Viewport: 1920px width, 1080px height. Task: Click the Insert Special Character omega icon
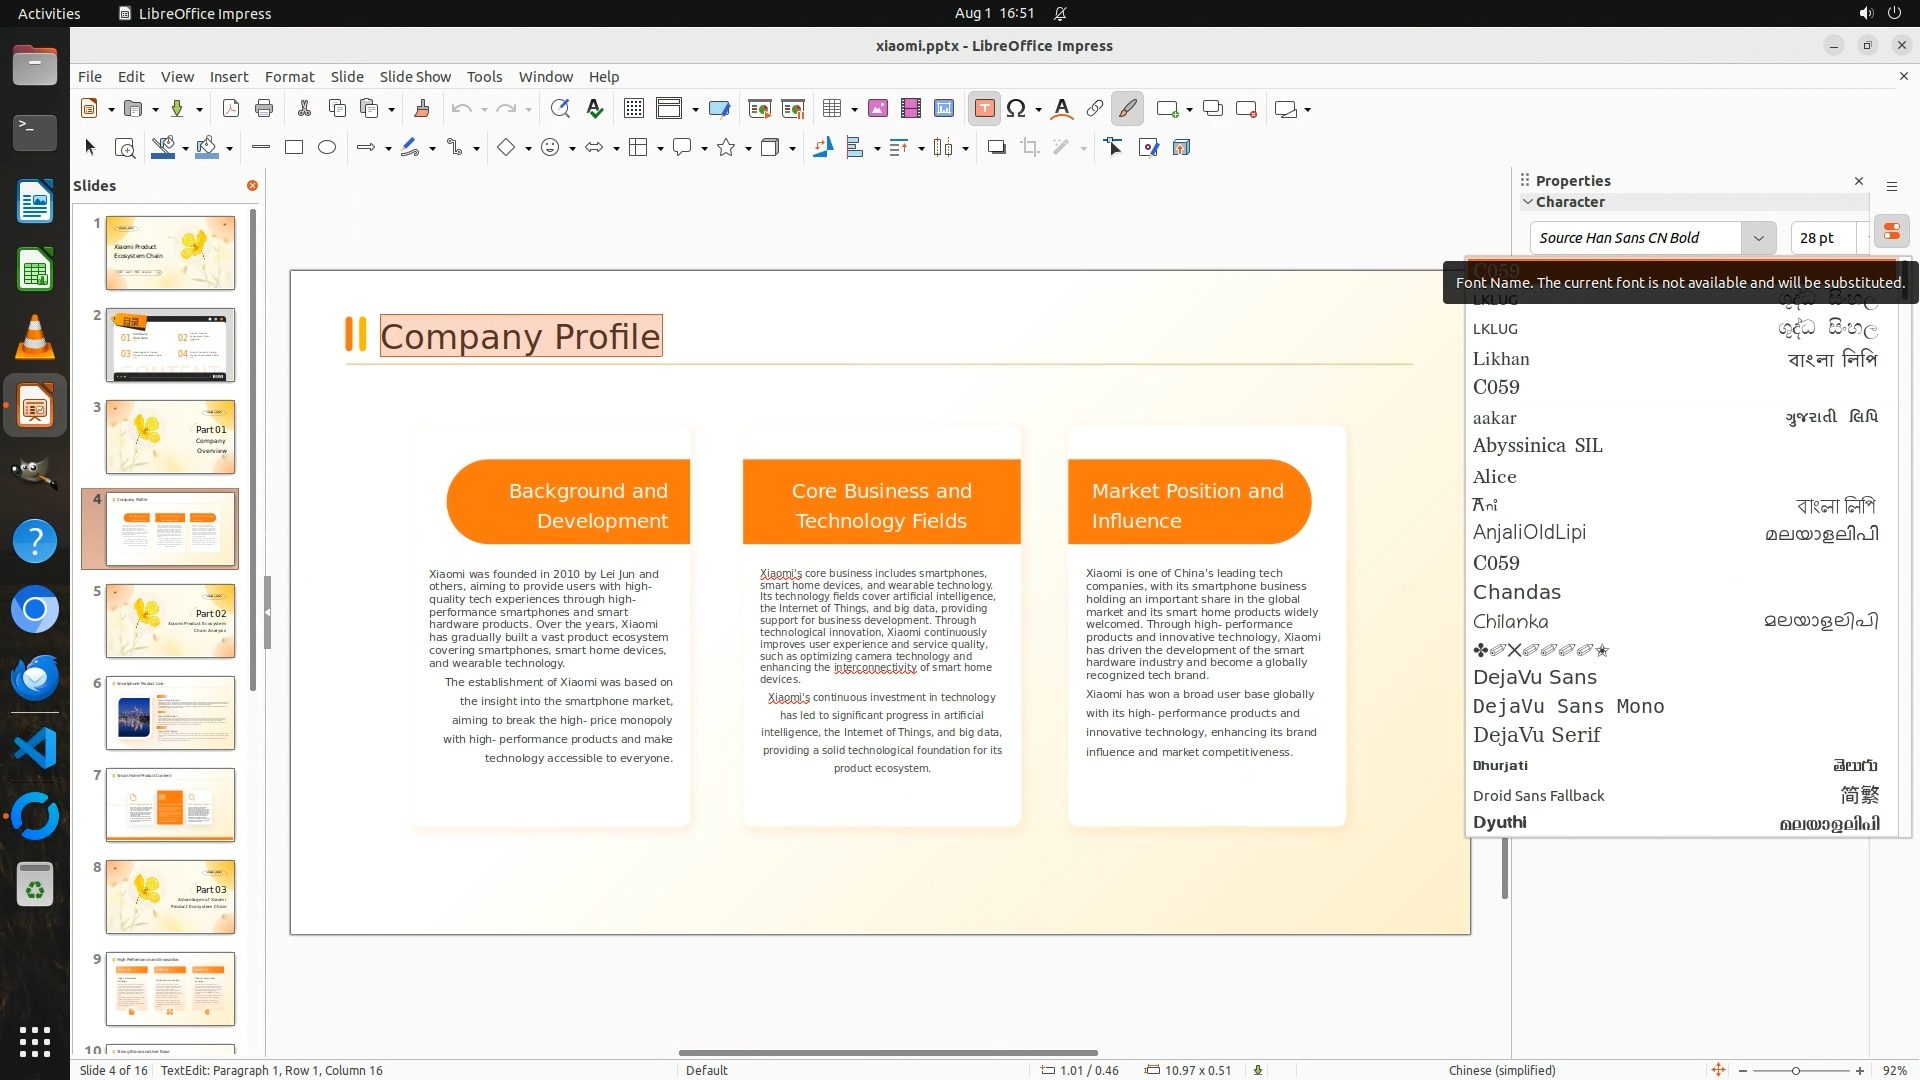point(1016,109)
